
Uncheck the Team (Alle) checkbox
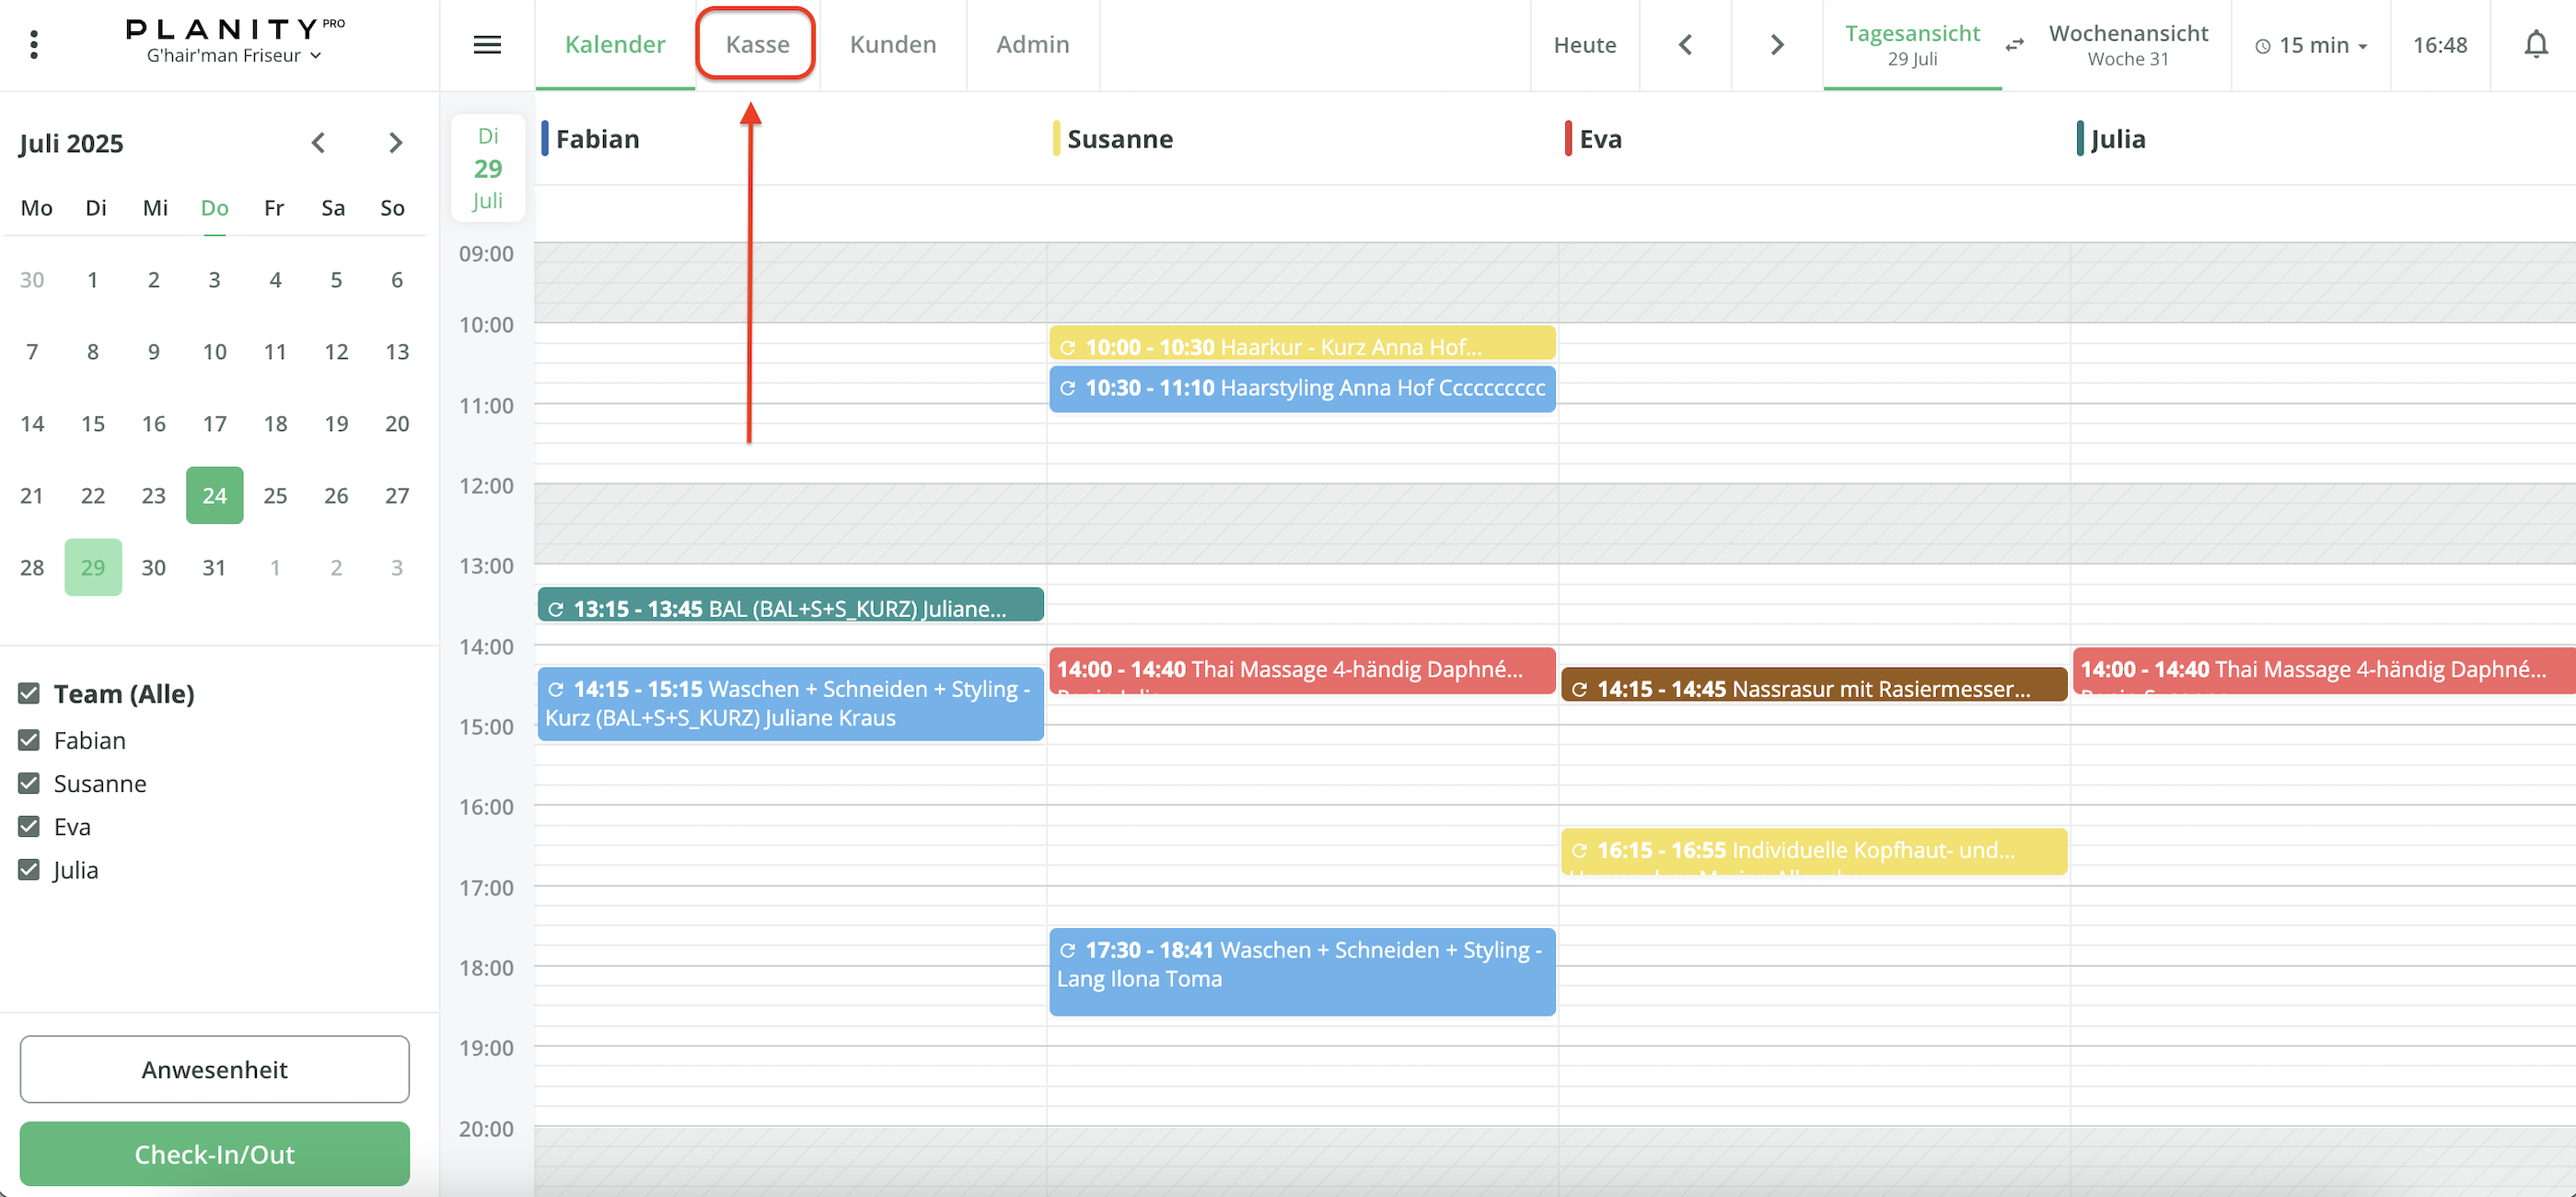(29, 693)
